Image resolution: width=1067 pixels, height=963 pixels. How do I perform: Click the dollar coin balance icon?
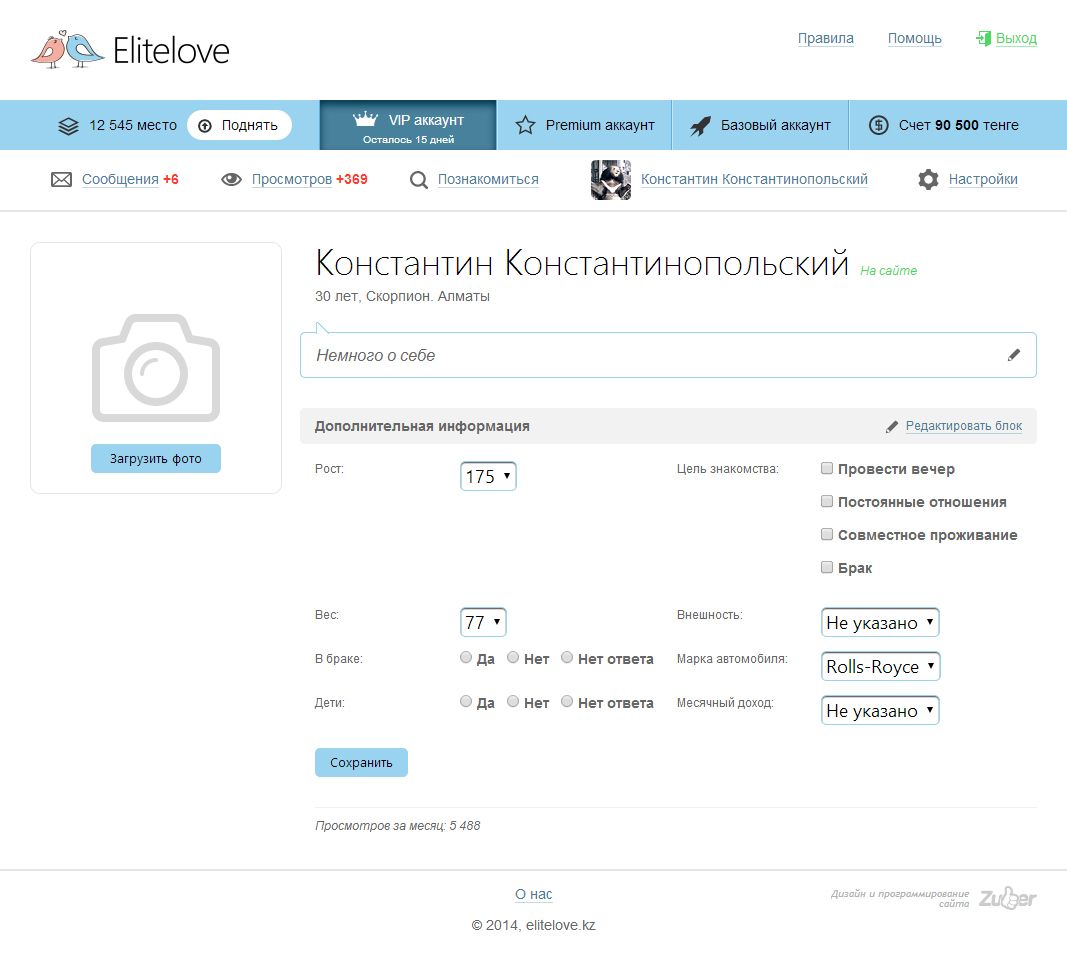[x=878, y=125]
